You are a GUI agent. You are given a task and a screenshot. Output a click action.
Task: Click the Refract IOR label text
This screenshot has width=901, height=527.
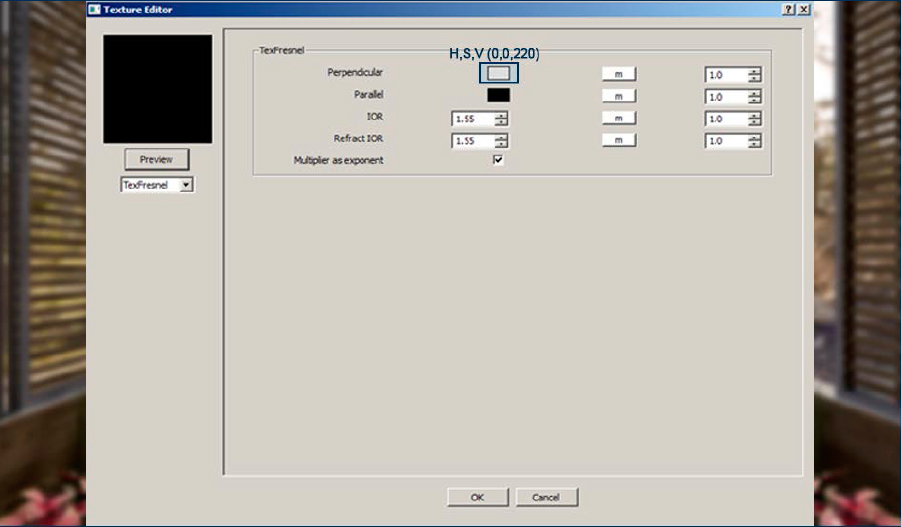point(359,139)
